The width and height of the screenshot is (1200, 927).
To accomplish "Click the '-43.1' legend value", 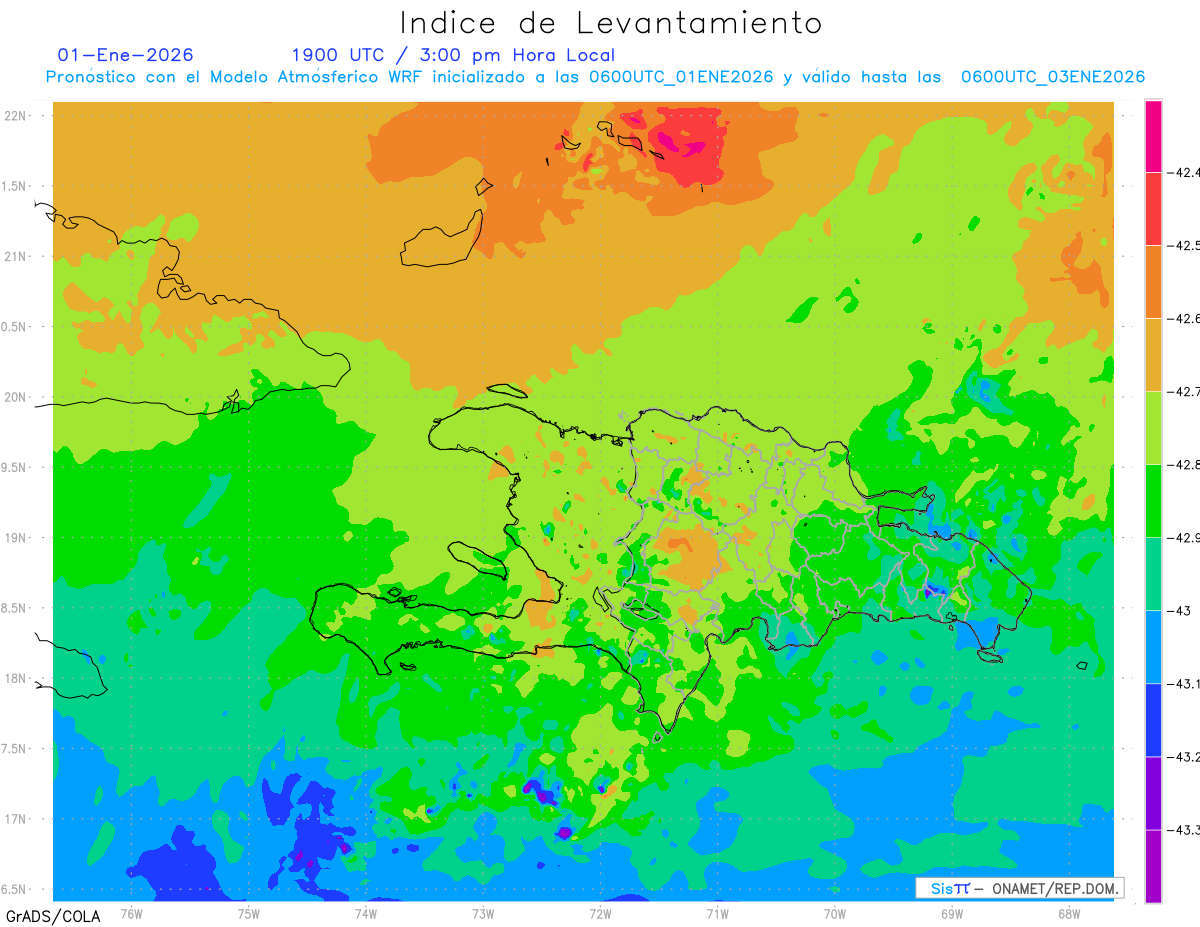I will pyautogui.click(x=1184, y=683).
